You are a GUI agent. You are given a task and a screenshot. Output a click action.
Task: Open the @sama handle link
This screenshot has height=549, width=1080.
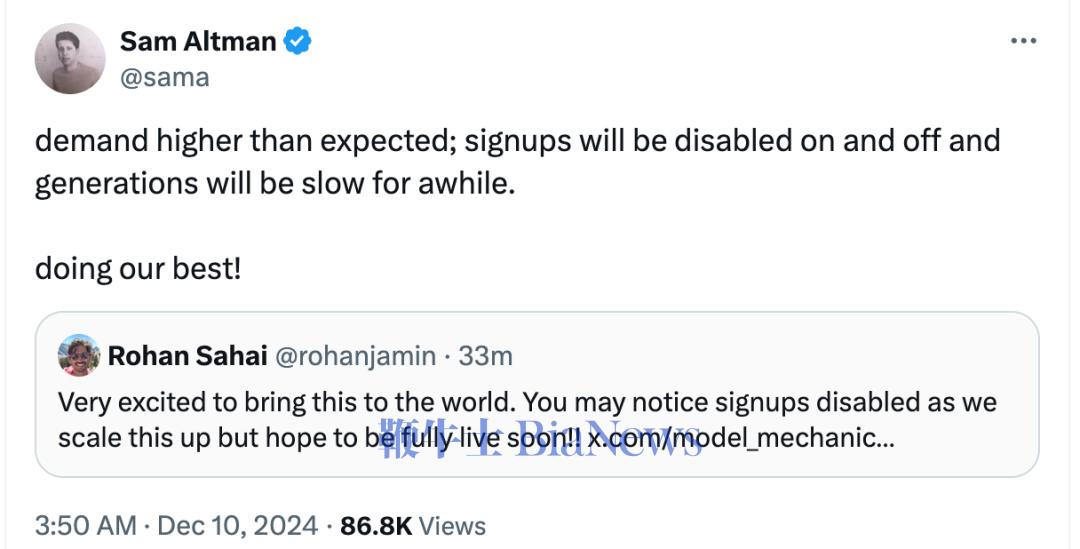(x=164, y=77)
